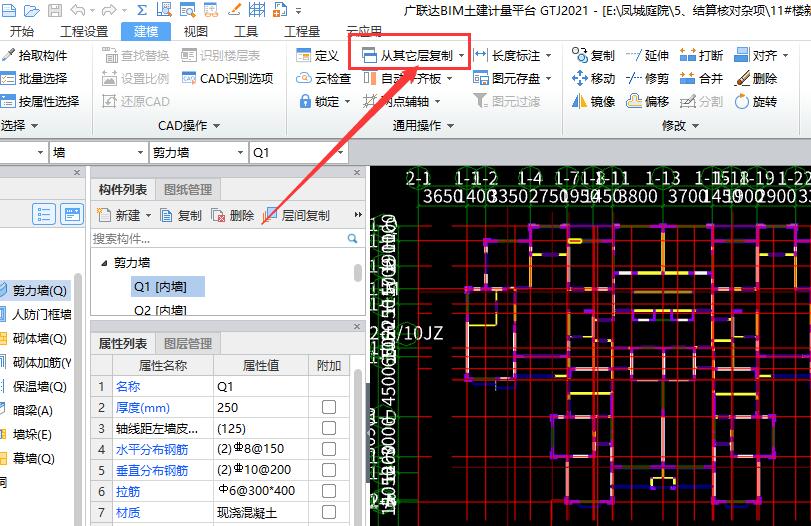Open CAD识别选项 settings

click(x=228, y=79)
